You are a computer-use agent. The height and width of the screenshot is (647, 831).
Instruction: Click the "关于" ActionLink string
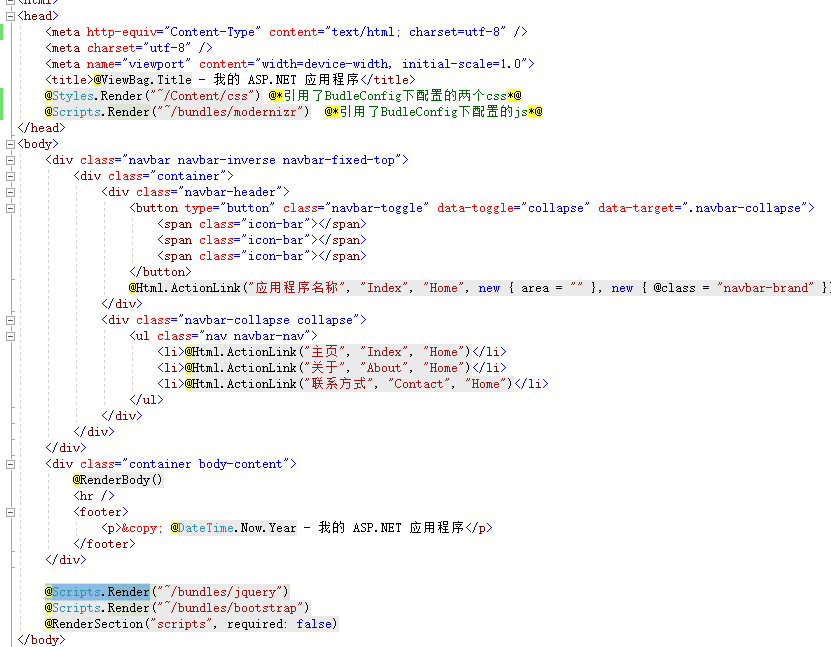325,368
